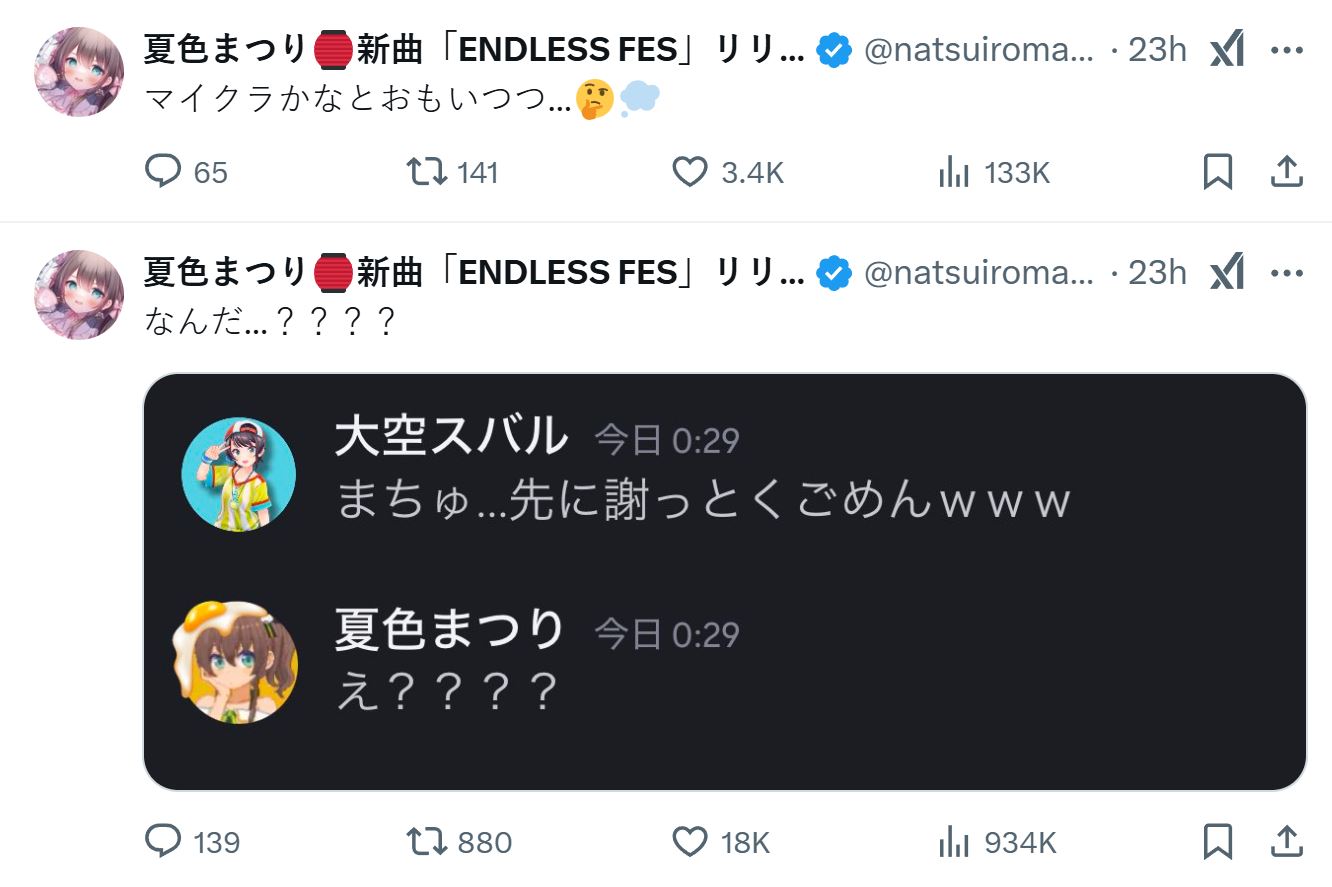Image resolution: width=1332 pixels, height=887 pixels.
Task: Open more options menu on first tweet
Action: click(1286, 49)
